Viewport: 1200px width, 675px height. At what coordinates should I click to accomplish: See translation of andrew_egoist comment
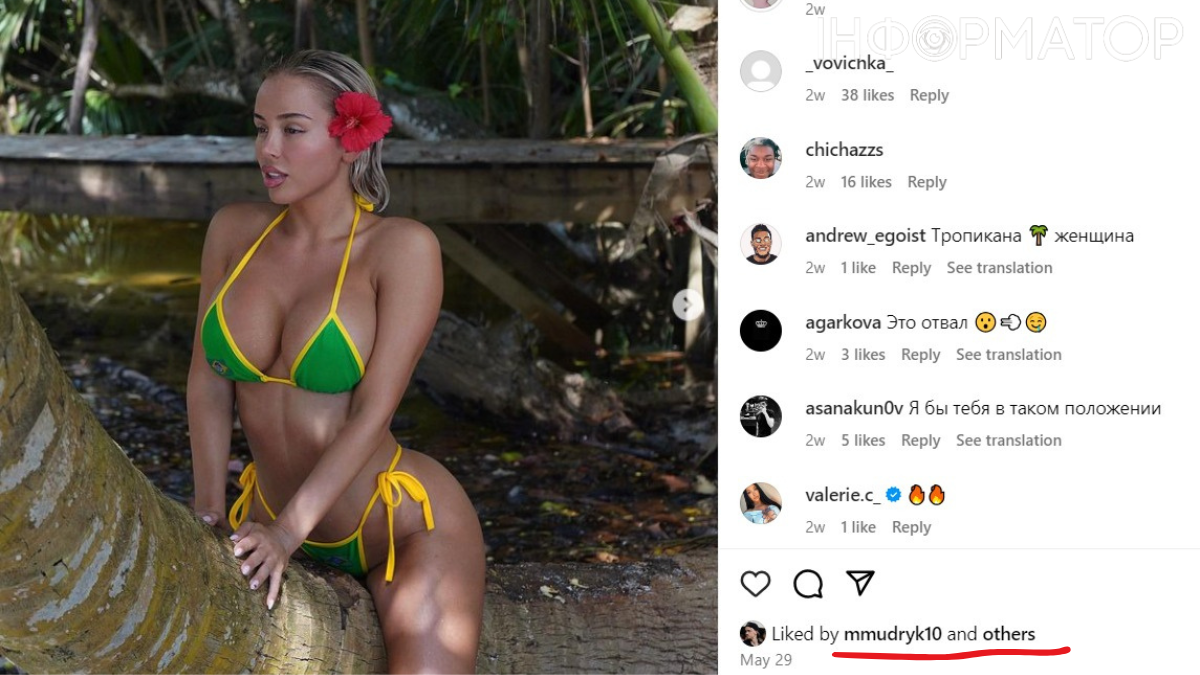point(999,268)
